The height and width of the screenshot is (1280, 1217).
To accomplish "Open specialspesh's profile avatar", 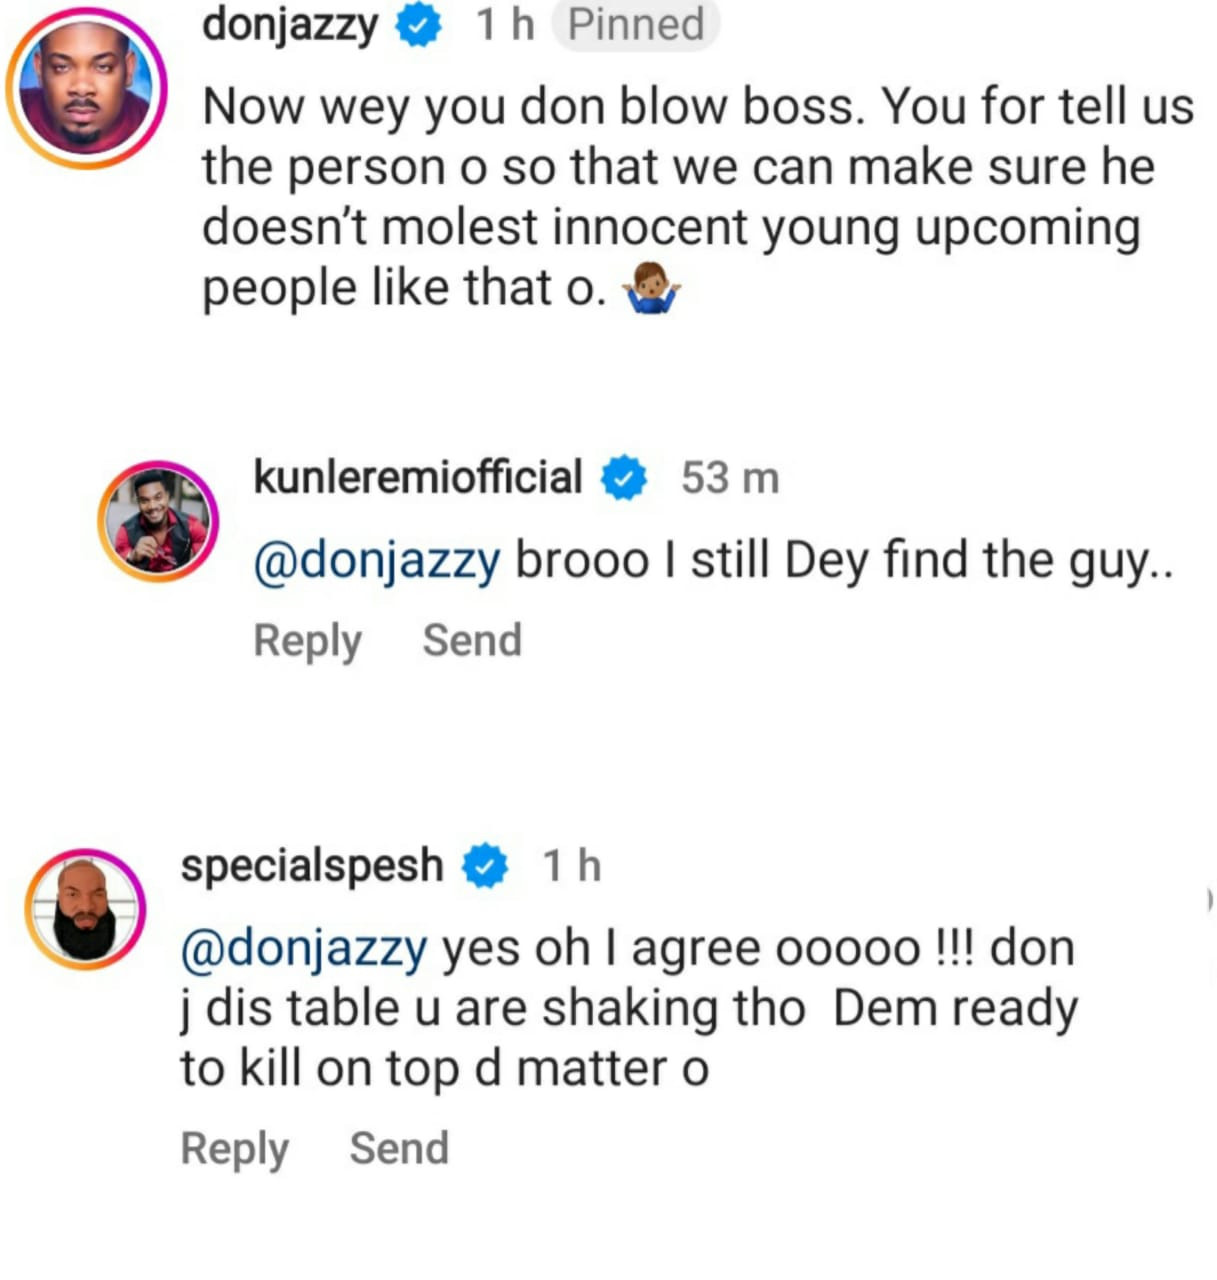I will coord(86,909).
